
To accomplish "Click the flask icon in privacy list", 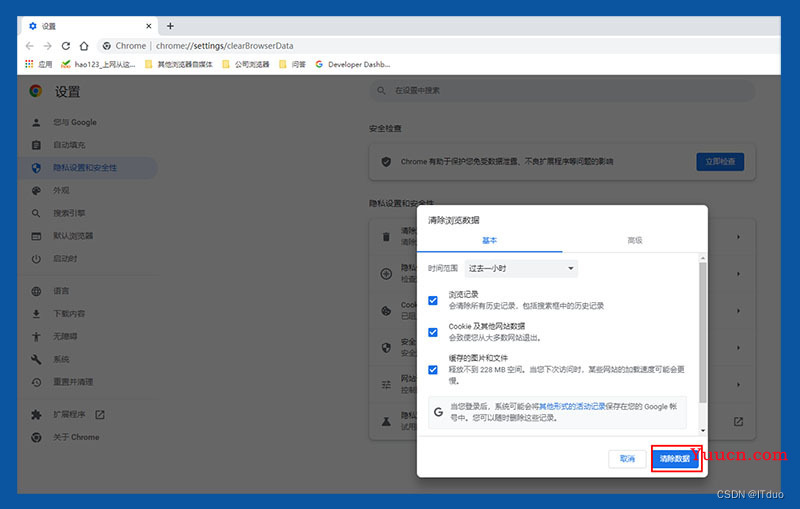I will tap(386, 421).
